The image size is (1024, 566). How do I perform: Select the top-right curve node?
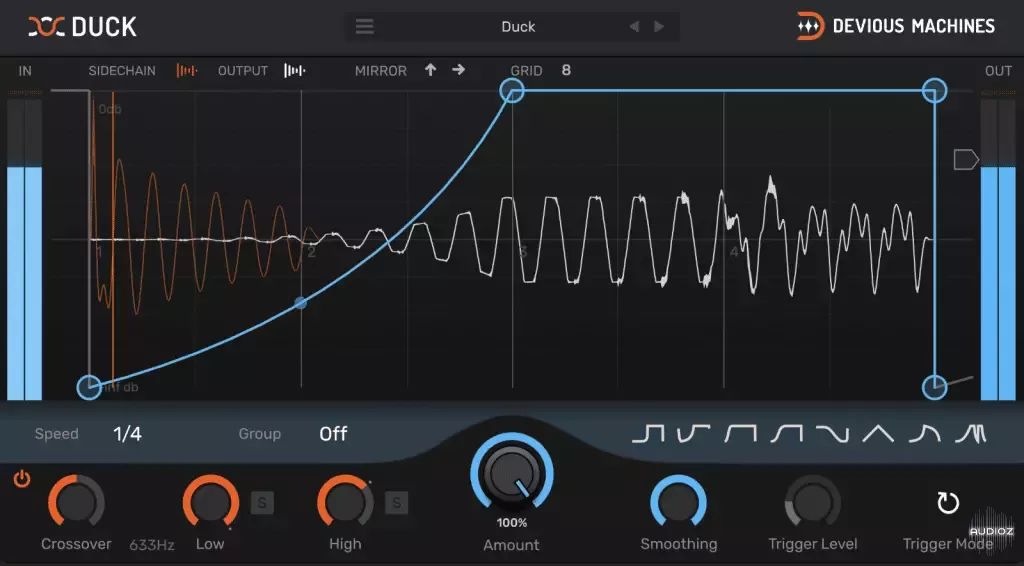935,91
